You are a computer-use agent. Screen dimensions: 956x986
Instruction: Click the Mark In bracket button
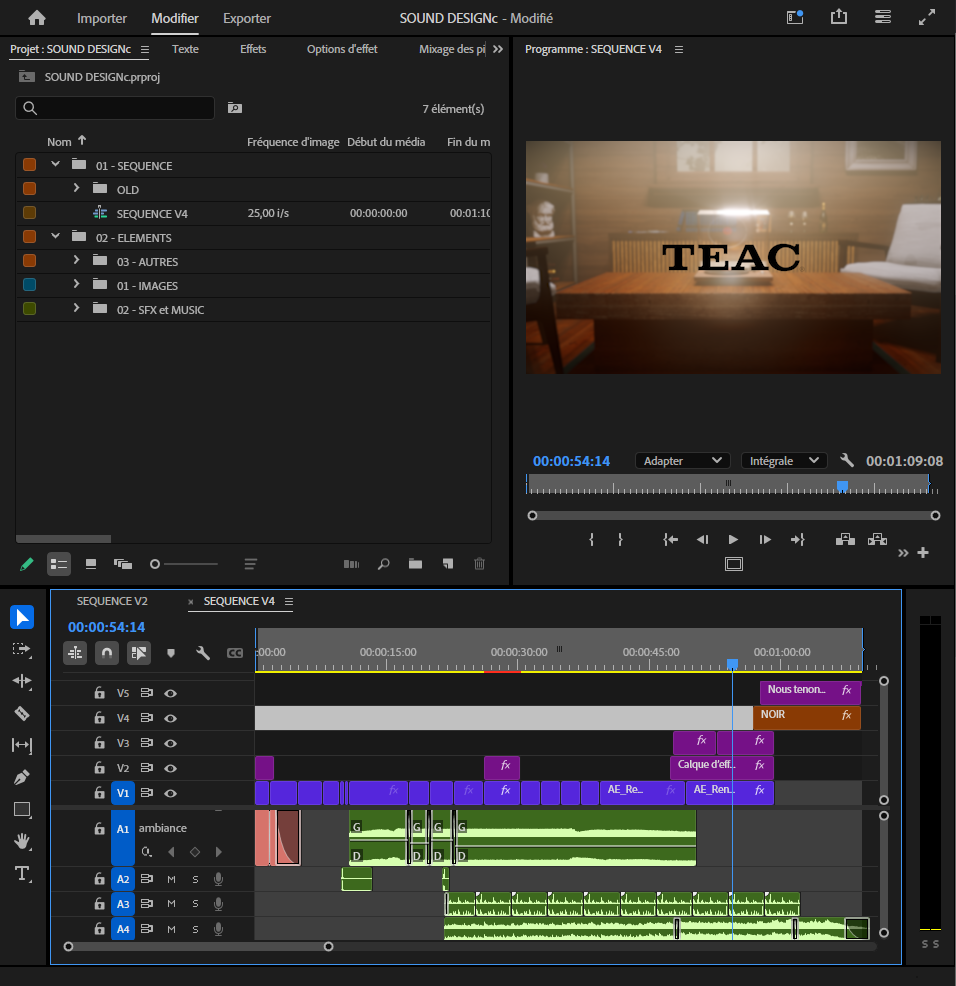click(x=590, y=539)
